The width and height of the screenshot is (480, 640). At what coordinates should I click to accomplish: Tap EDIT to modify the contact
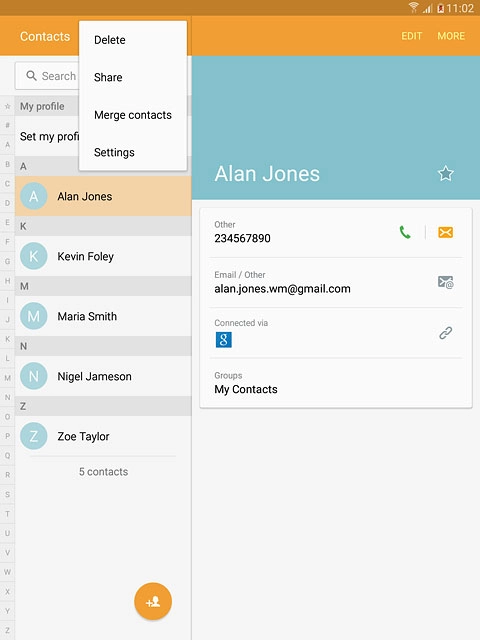[x=411, y=36]
